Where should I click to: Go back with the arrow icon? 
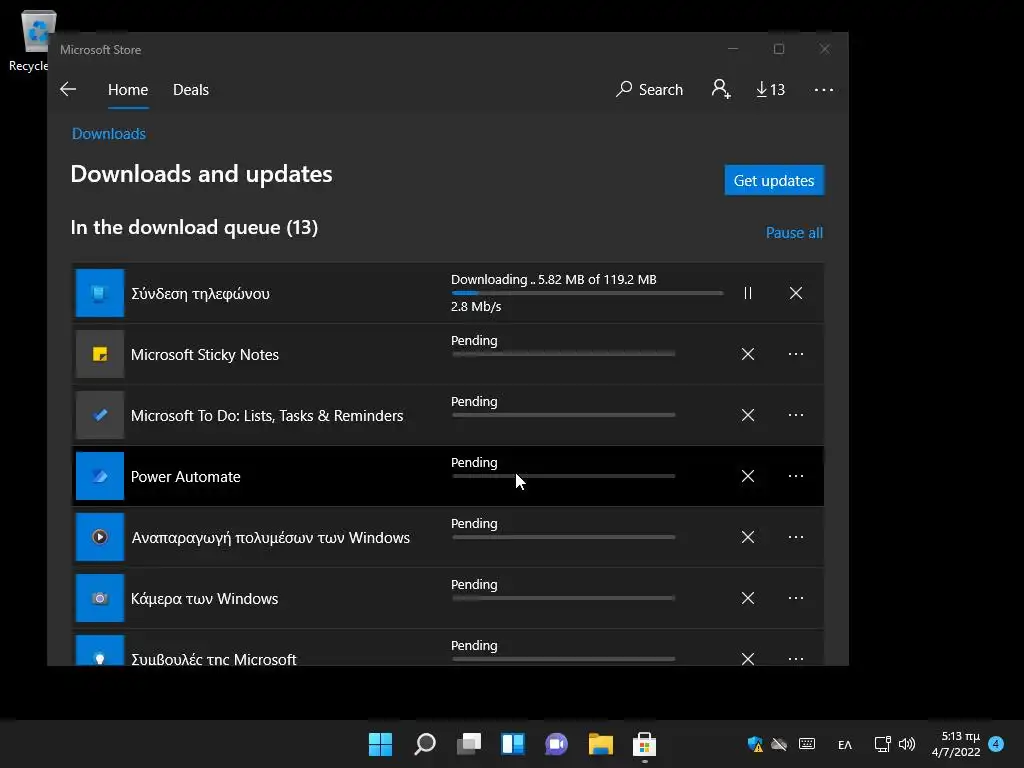(x=68, y=89)
